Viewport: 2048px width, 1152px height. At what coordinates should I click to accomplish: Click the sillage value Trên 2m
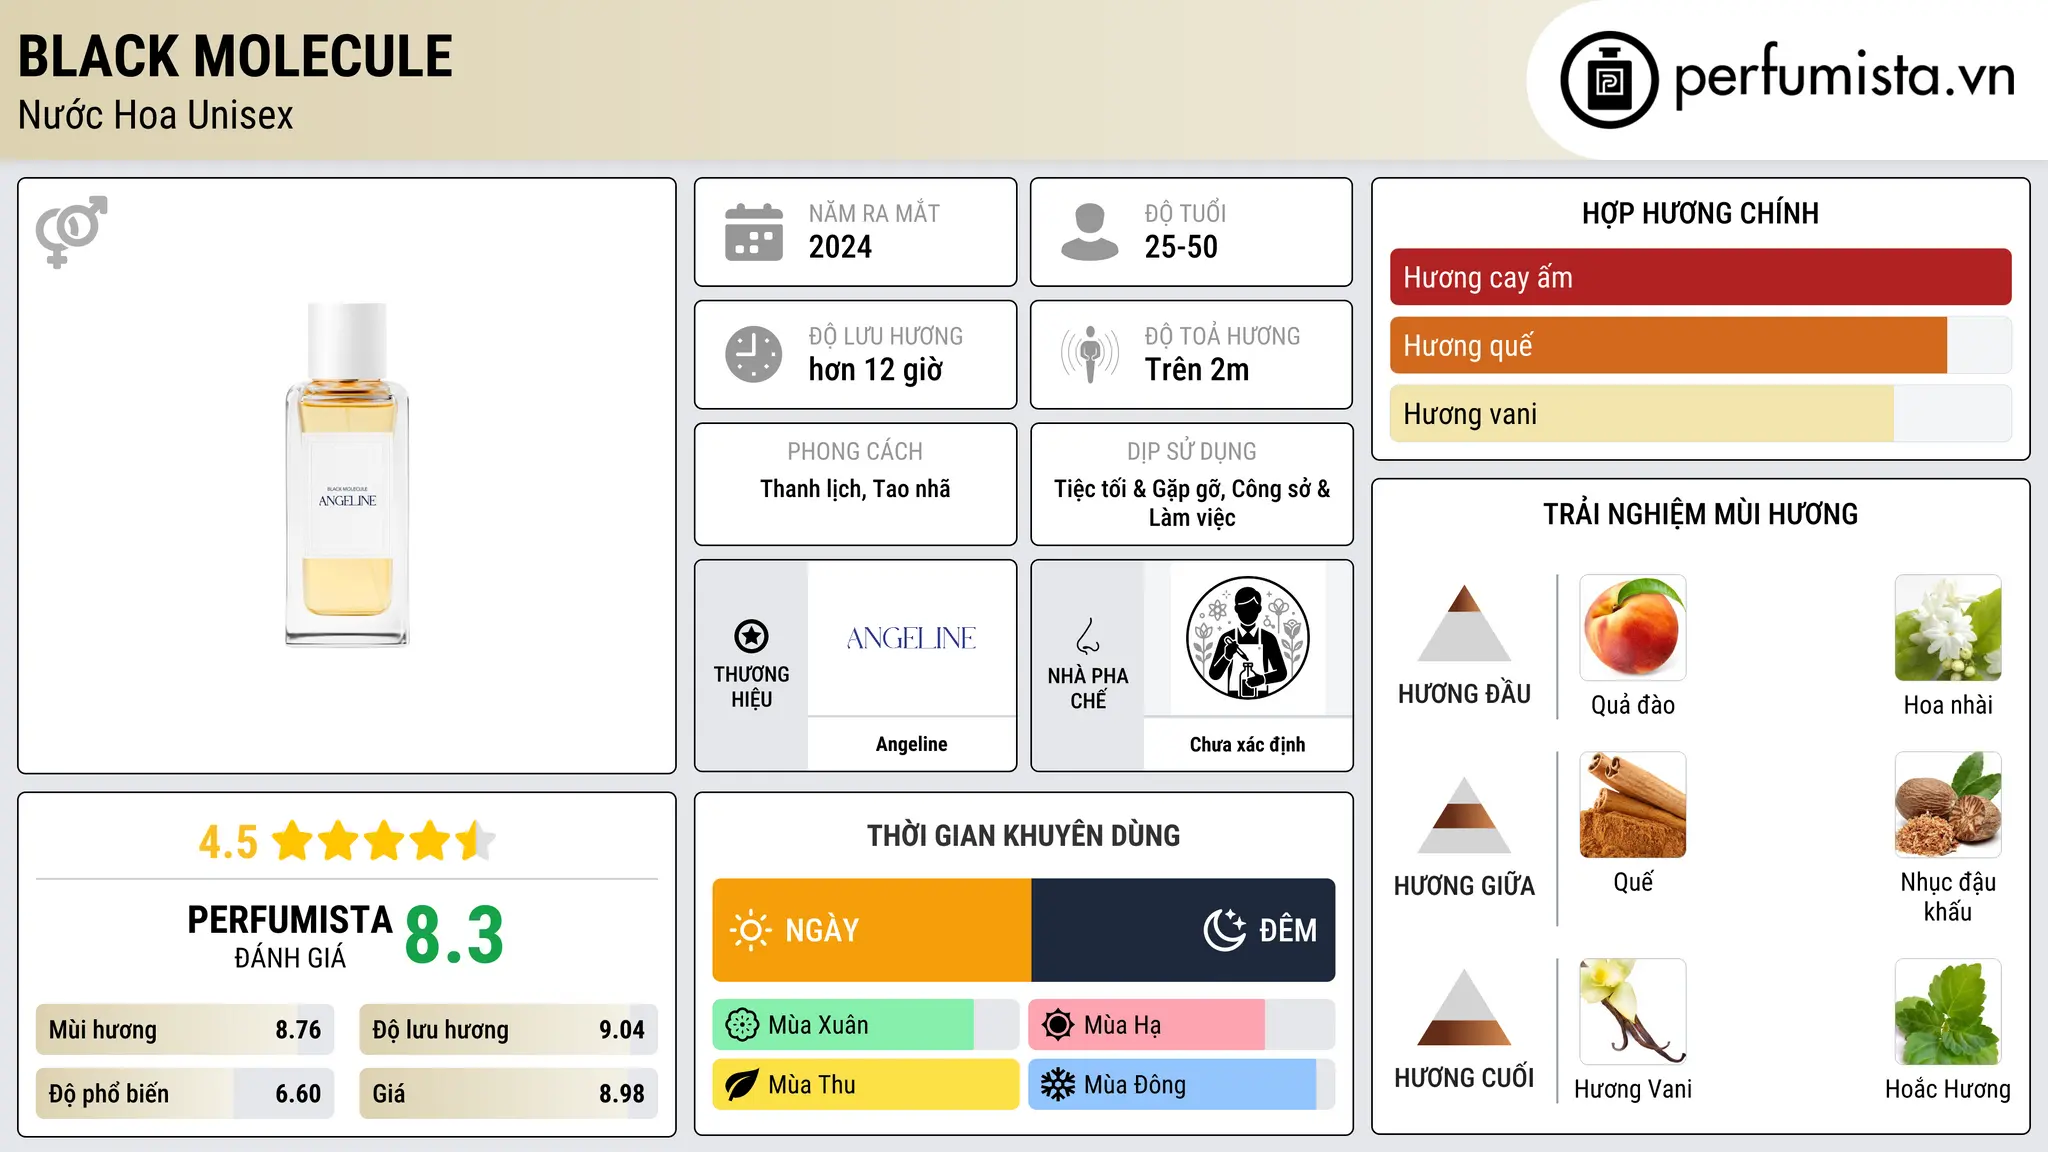point(1196,370)
